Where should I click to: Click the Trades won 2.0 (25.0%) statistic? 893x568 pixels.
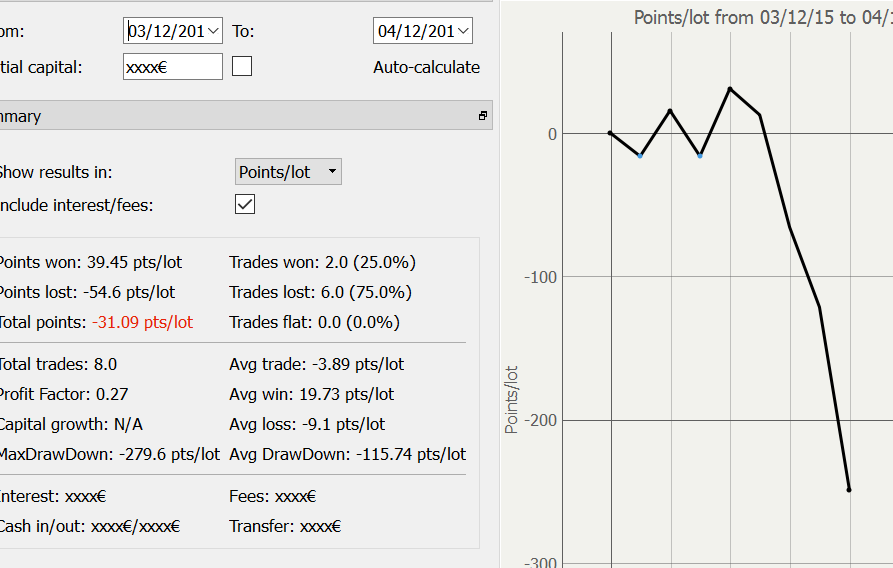tap(322, 262)
